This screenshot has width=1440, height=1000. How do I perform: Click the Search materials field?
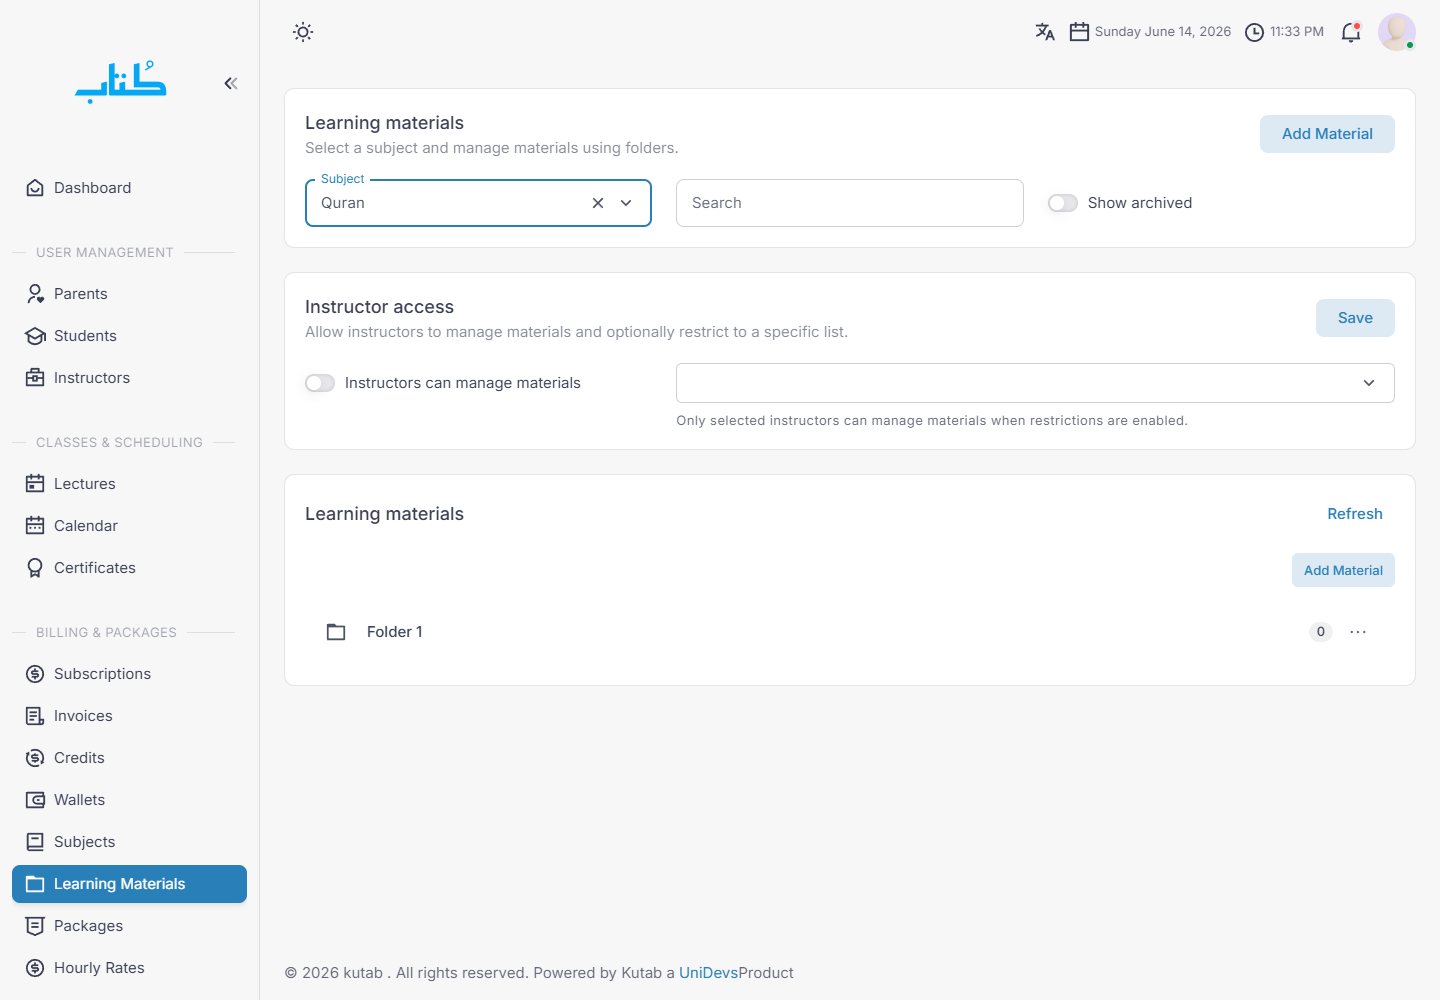pos(850,203)
